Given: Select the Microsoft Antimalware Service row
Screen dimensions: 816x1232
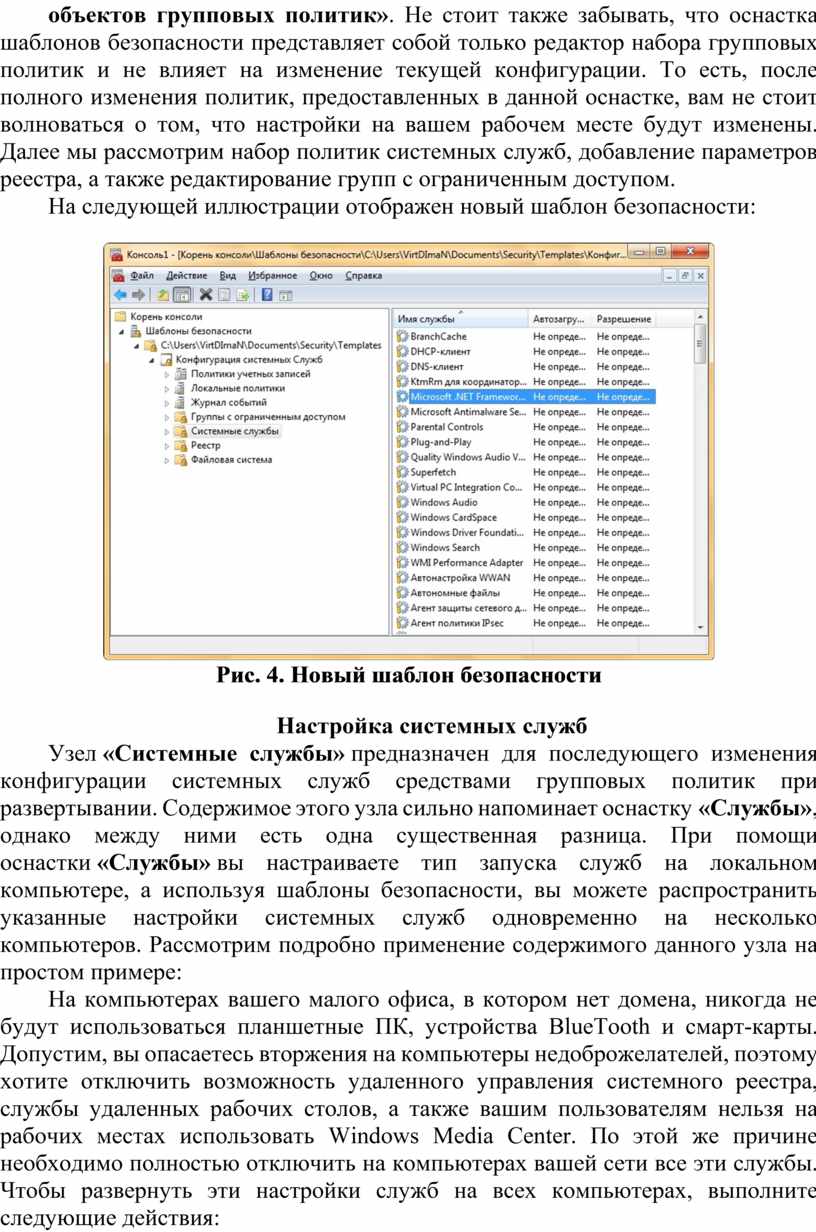Looking at the screenshot, I should tap(525, 412).
